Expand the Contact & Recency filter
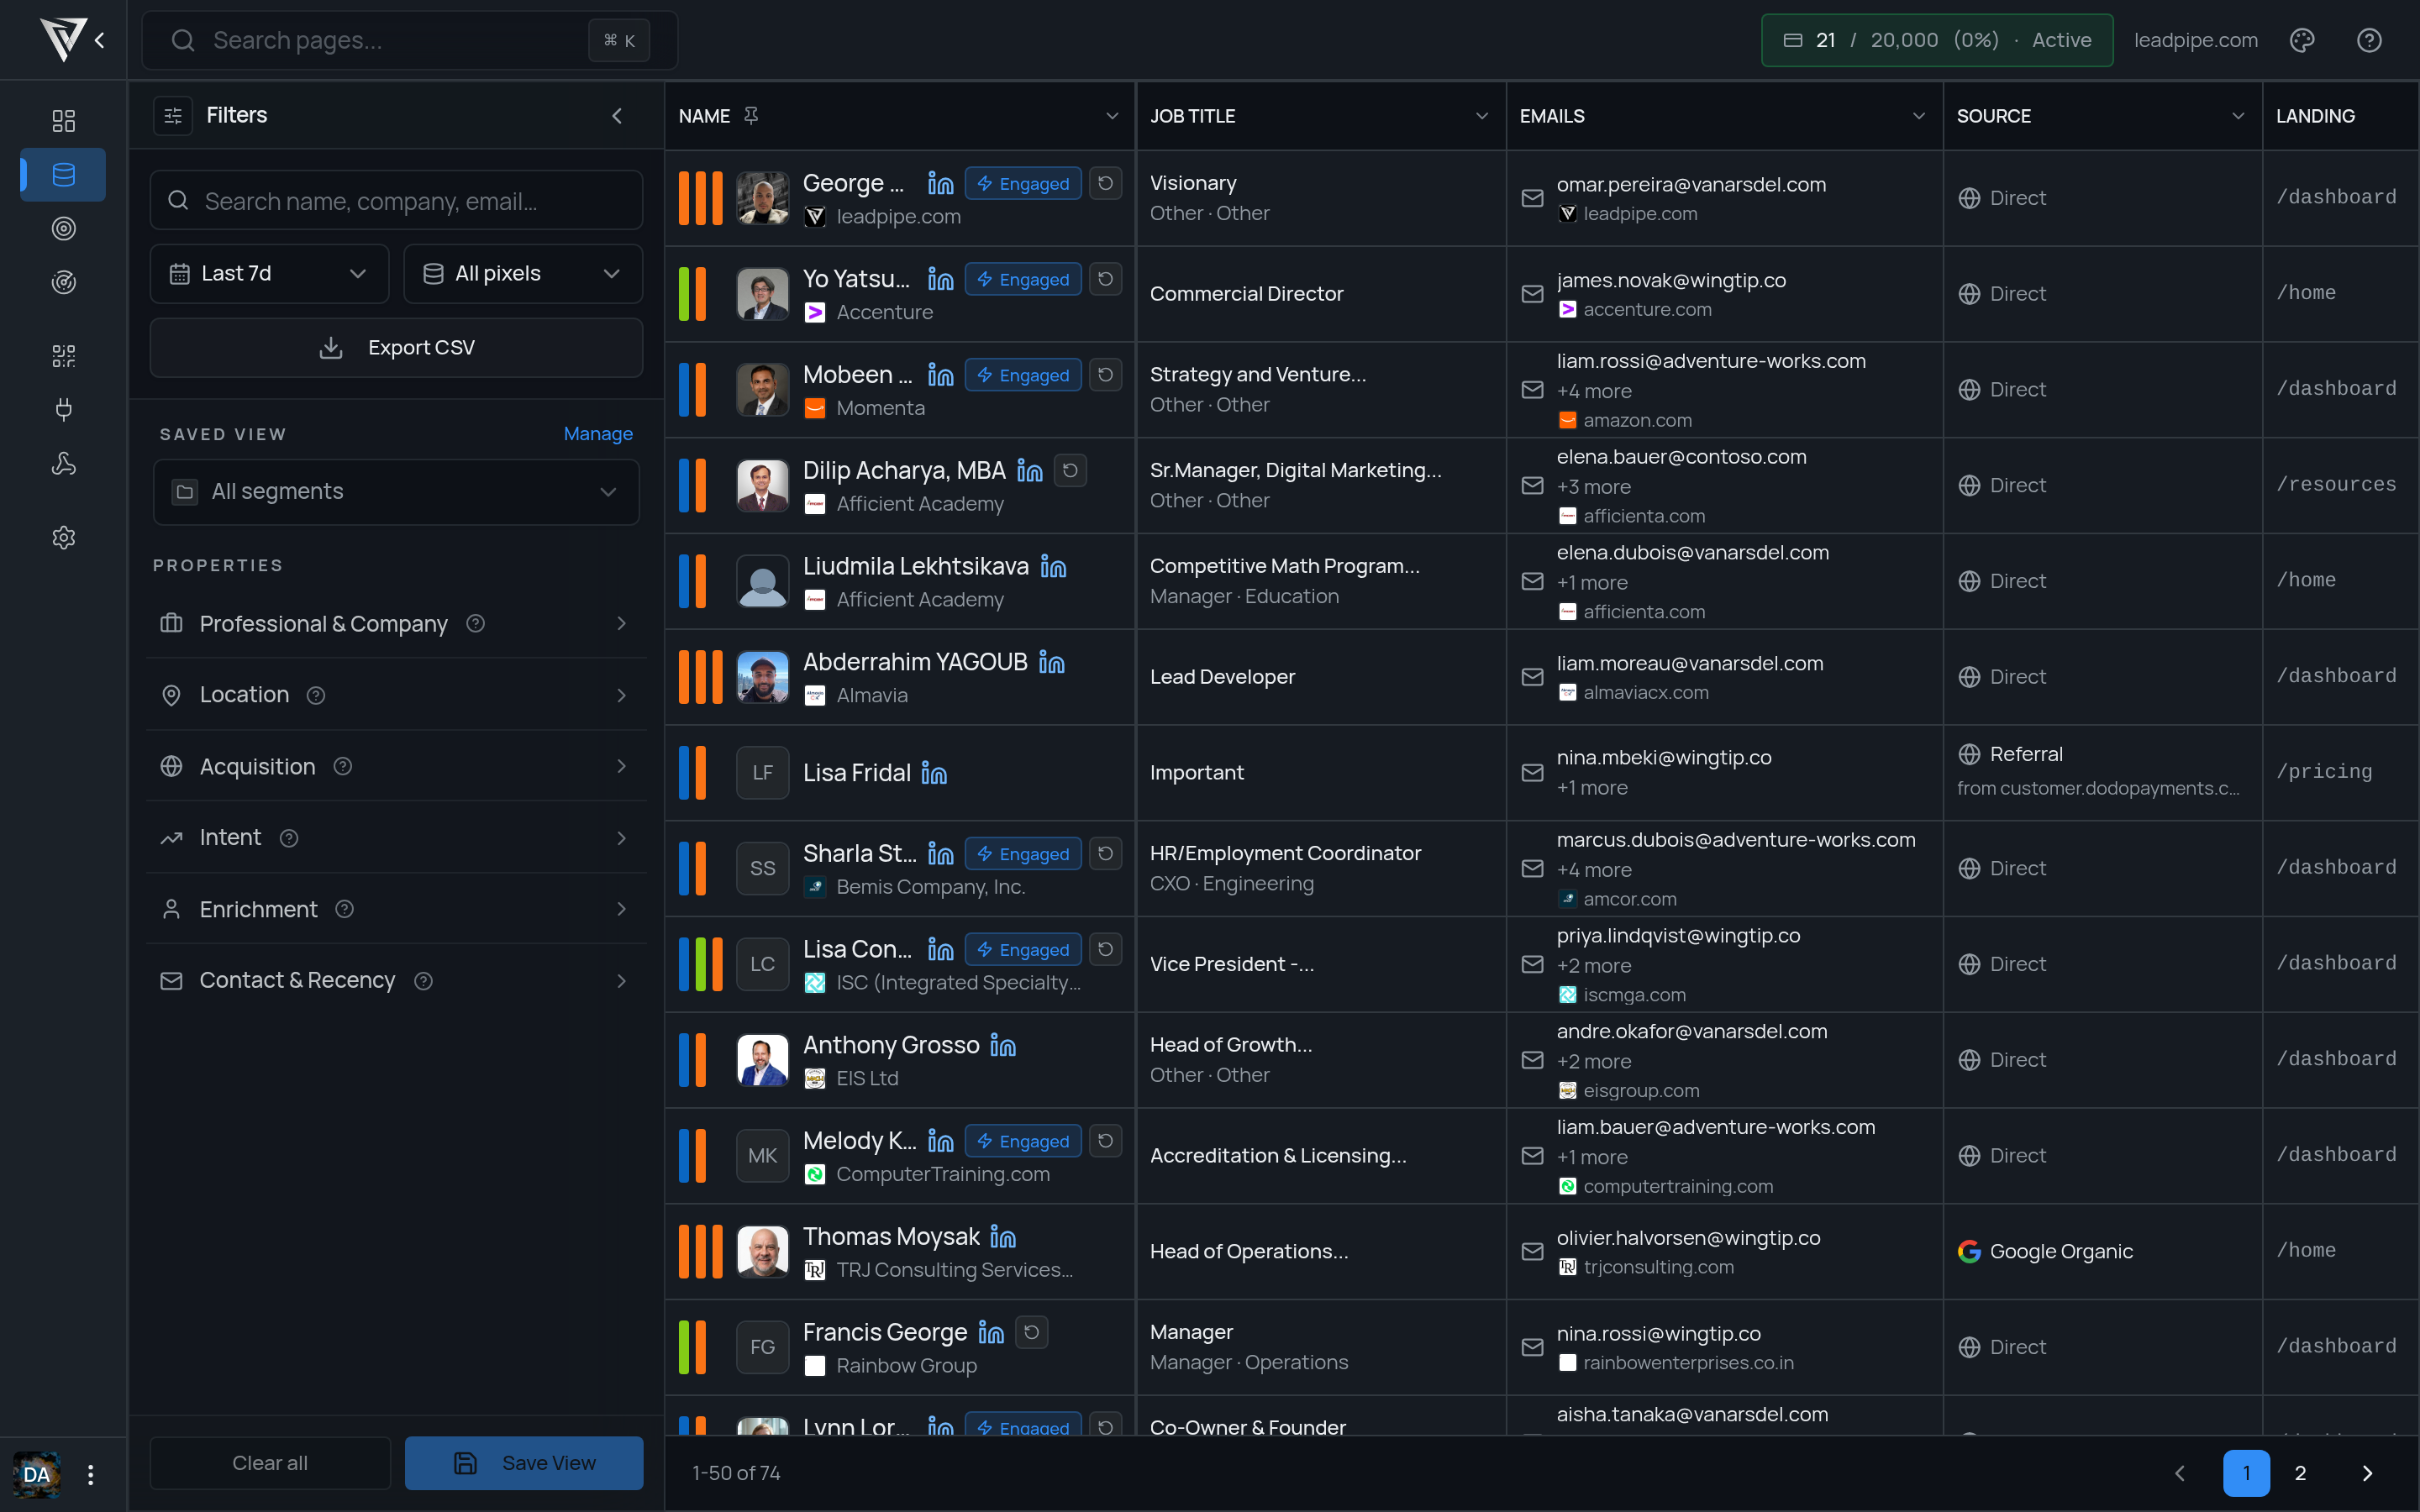The image size is (2420, 1512). point(396,981)
